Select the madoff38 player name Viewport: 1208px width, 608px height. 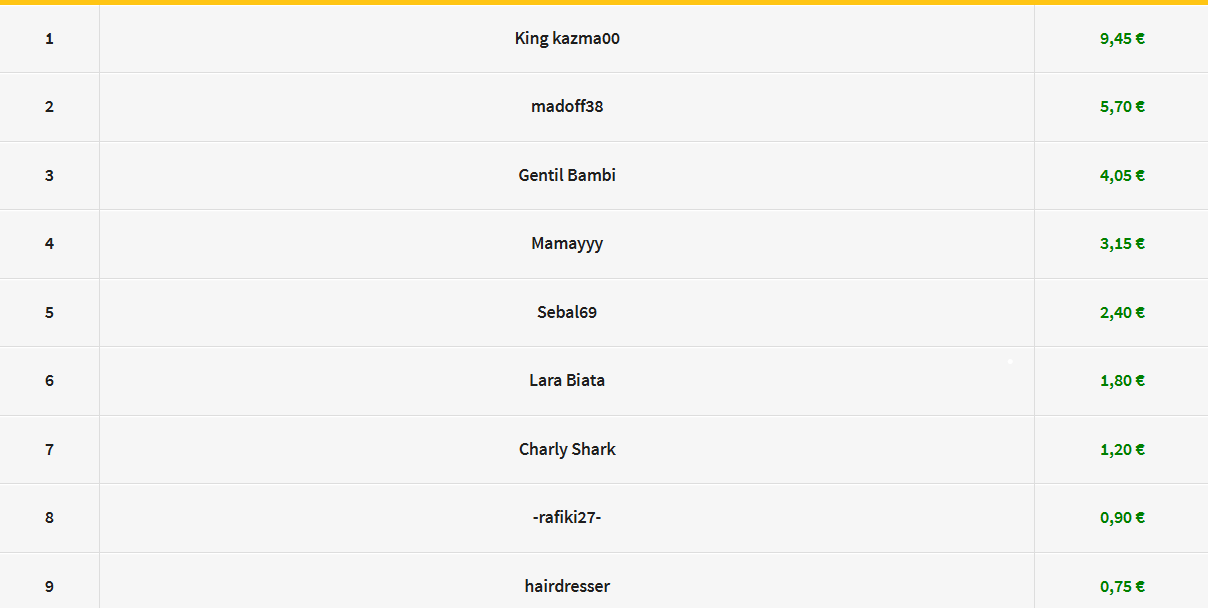567,107
